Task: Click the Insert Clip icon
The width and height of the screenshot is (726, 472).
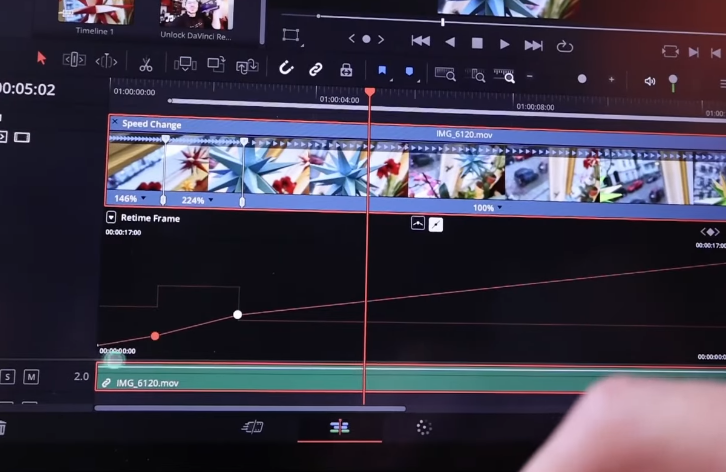Action: point(185,64)
